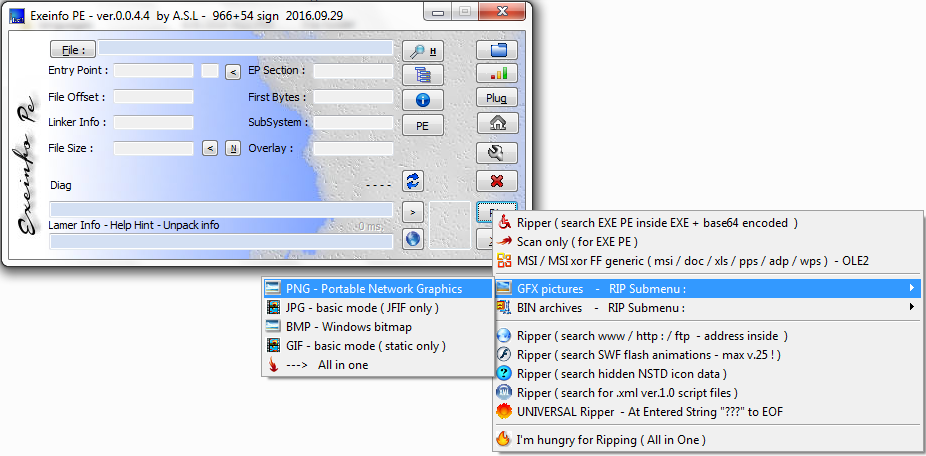Click the globe icon of www Ripper
926x456 pixels.
point(504,336)
